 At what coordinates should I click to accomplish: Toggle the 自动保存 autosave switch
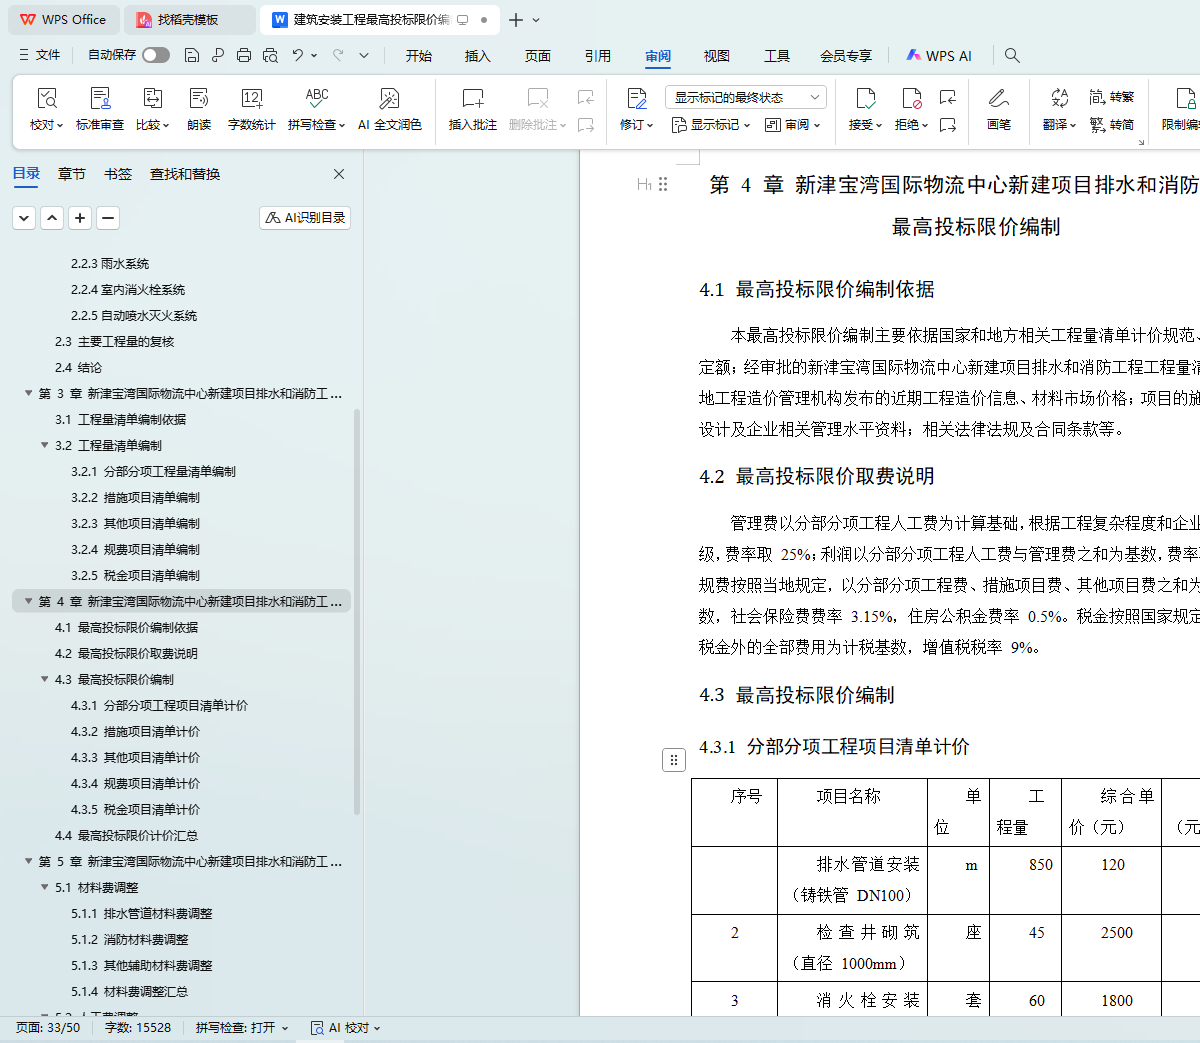click(155, 55)
